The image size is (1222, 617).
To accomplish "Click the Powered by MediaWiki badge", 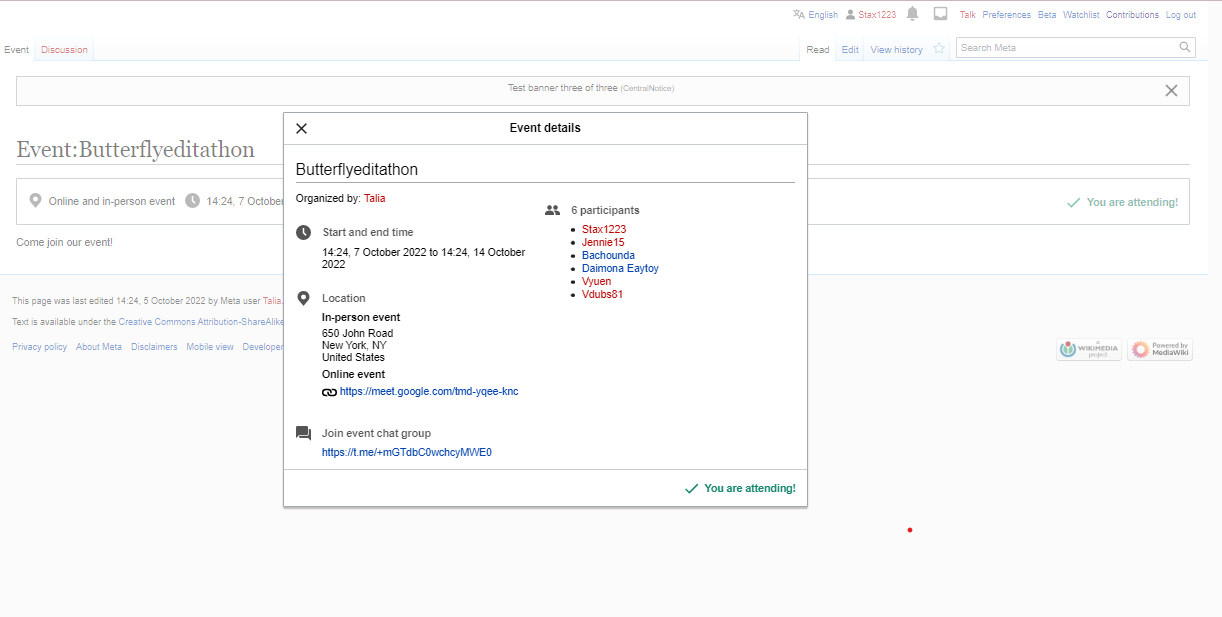I will [x=1160, y=349].
